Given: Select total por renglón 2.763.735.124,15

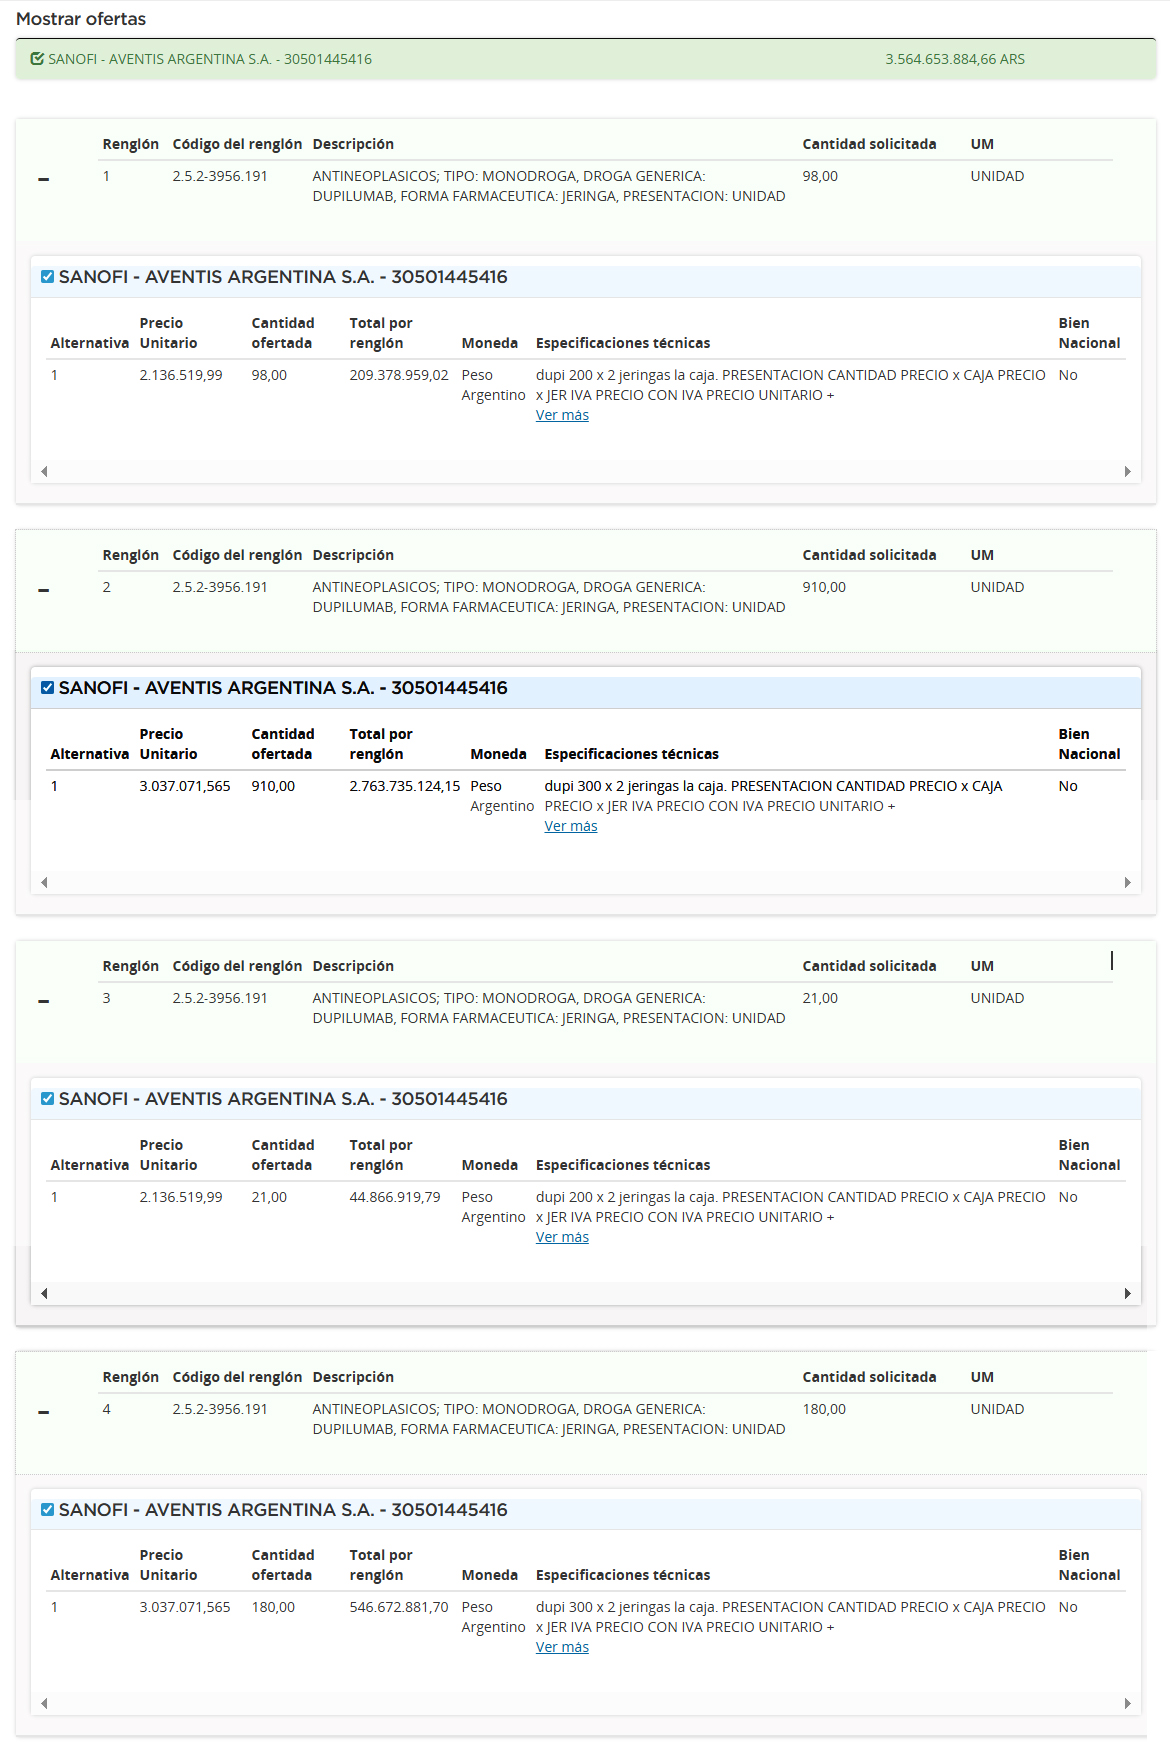Looking at the screenshot, I should [x=405, y=786].
